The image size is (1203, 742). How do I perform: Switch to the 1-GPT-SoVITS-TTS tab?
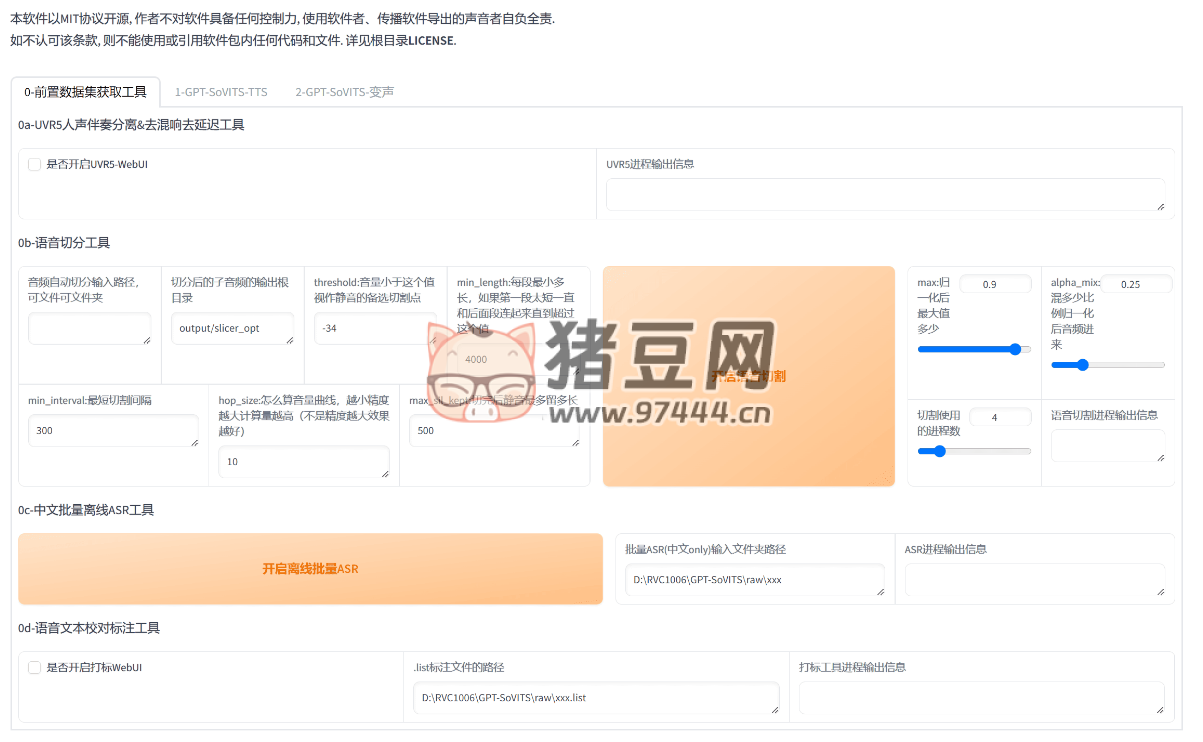point(221,92)
